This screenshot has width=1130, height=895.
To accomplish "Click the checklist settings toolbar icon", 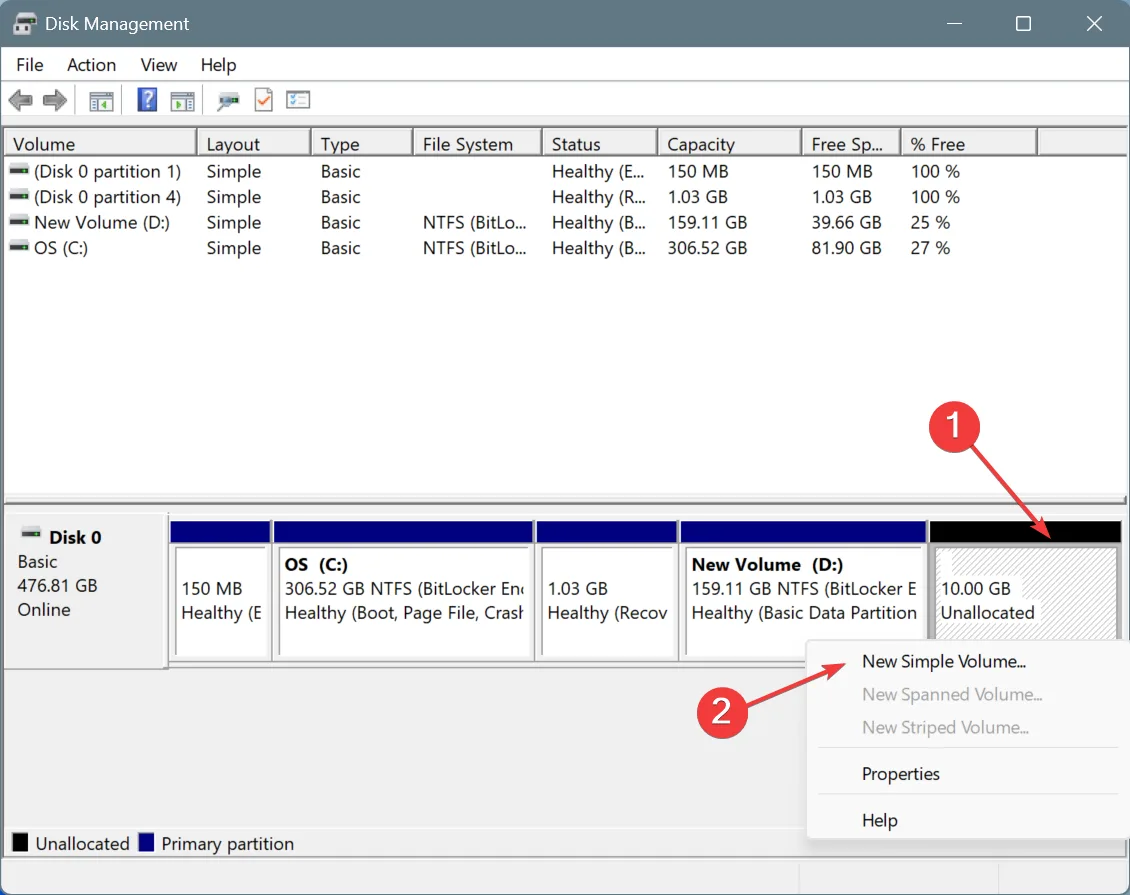I will [298, 99].
